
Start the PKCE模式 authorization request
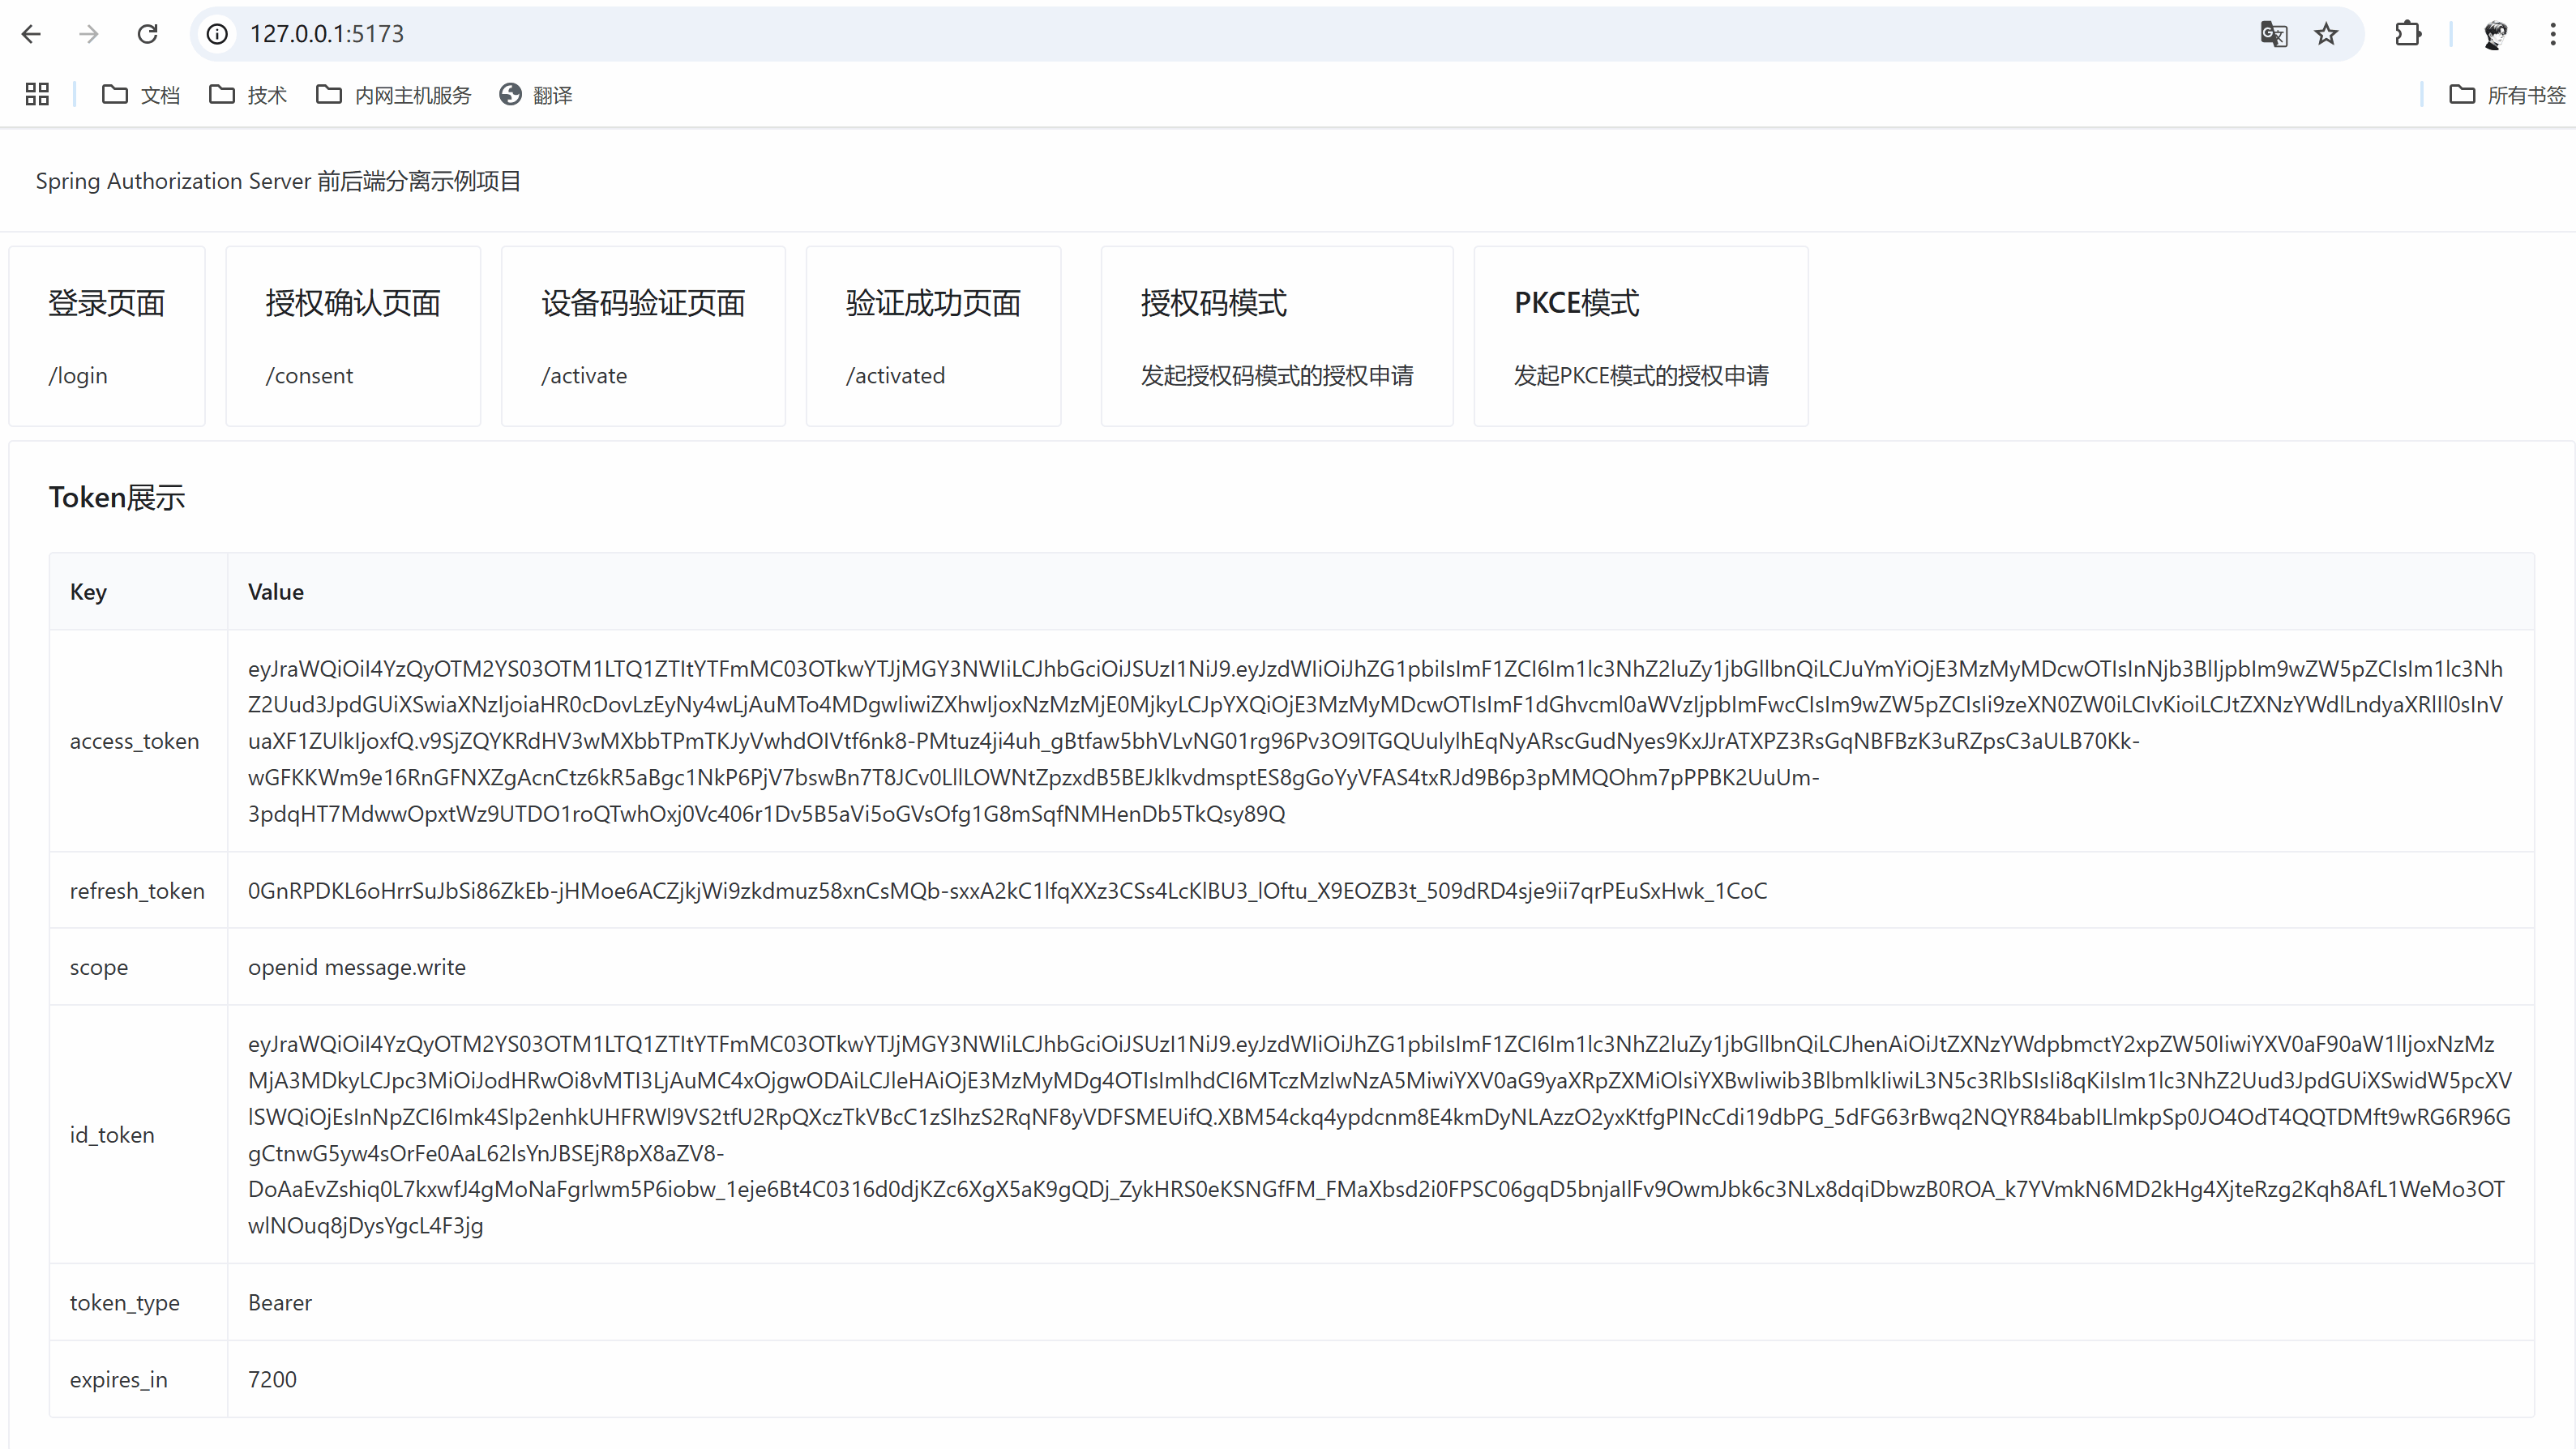pyautogui.click(x=1641, y=336)
